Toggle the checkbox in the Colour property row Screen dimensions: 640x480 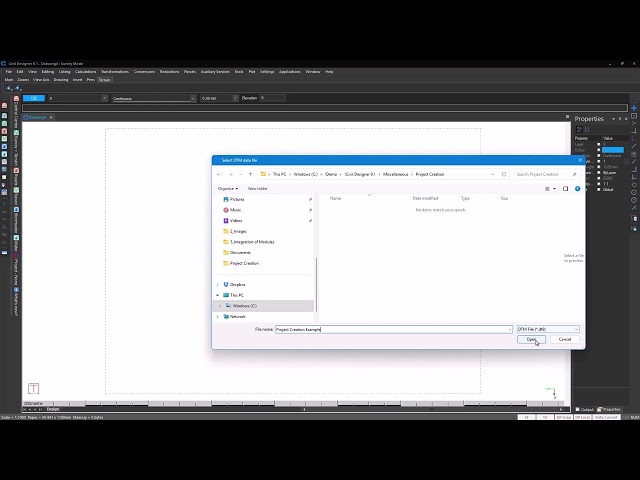tap(599, 150)
